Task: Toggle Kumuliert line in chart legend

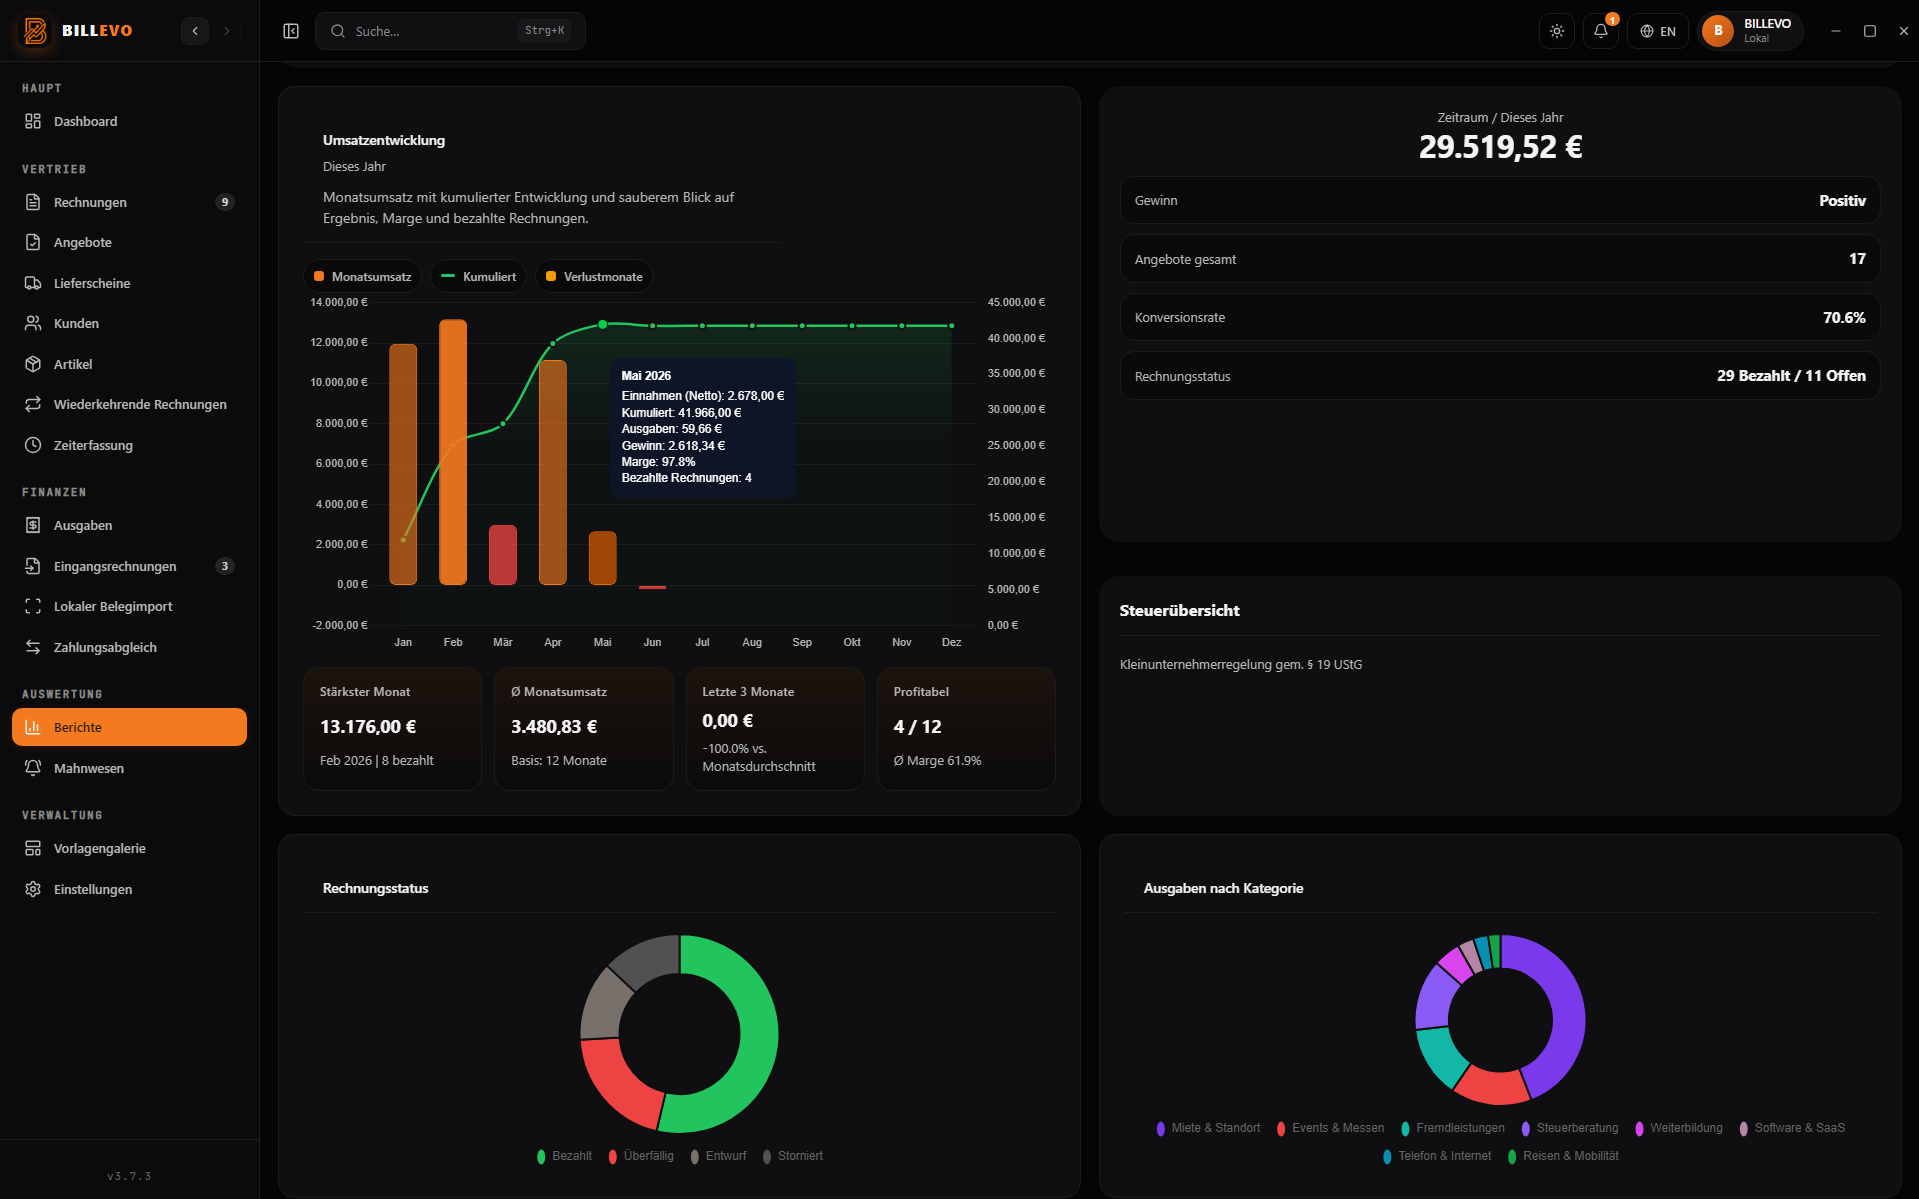Action: click(x=479, y=277)
